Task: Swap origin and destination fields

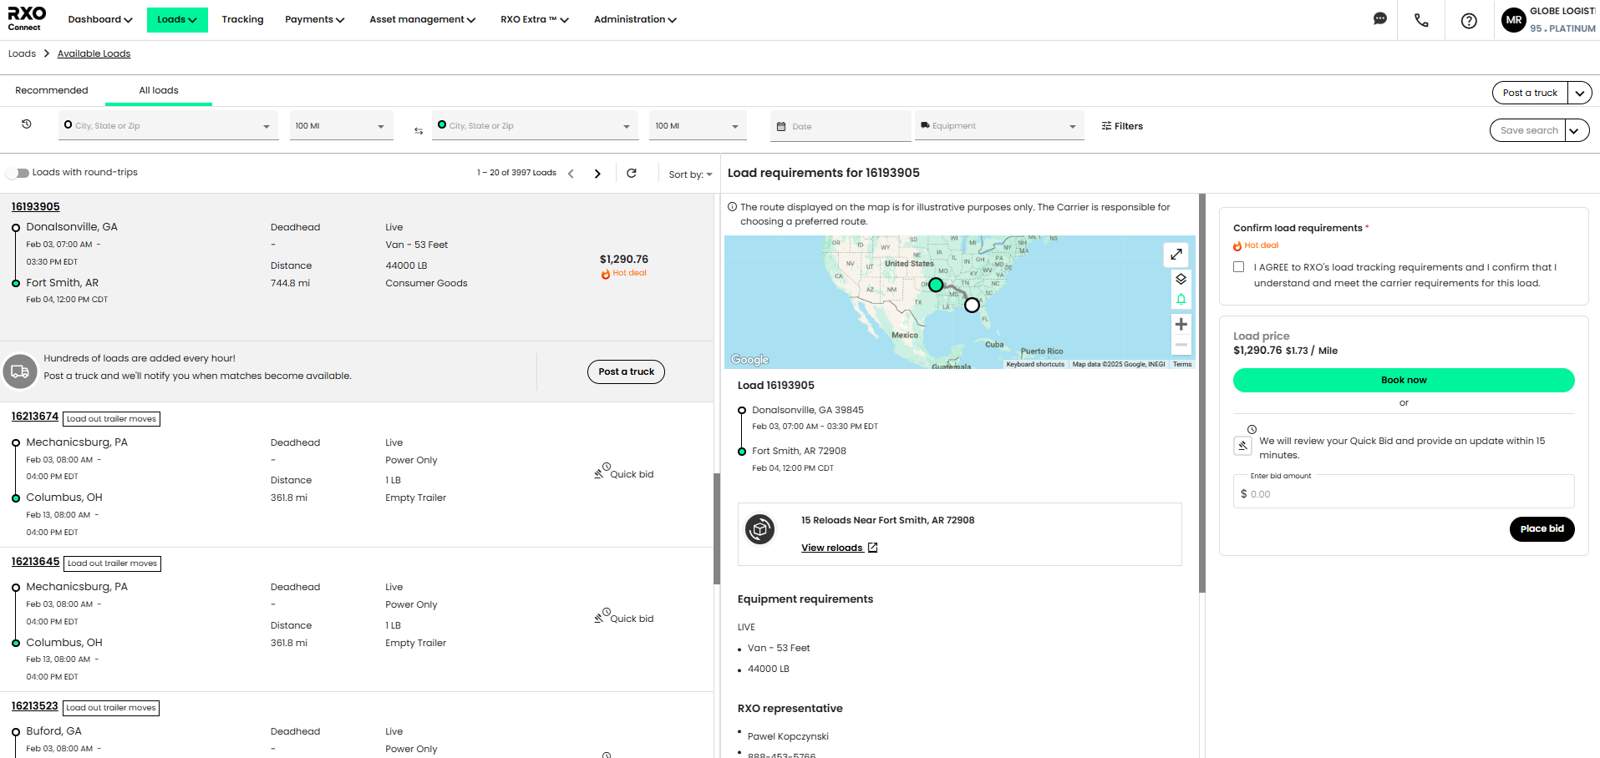Action: 418,130
